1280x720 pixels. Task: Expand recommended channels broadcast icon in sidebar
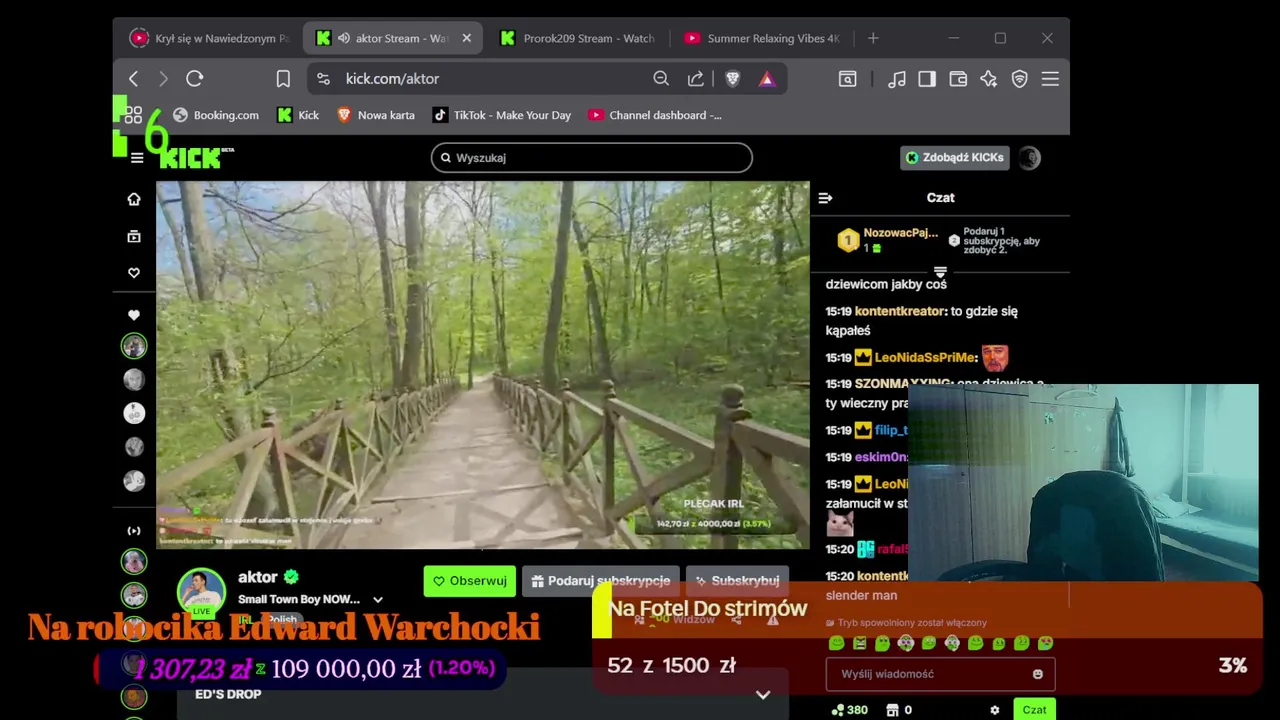134,531
